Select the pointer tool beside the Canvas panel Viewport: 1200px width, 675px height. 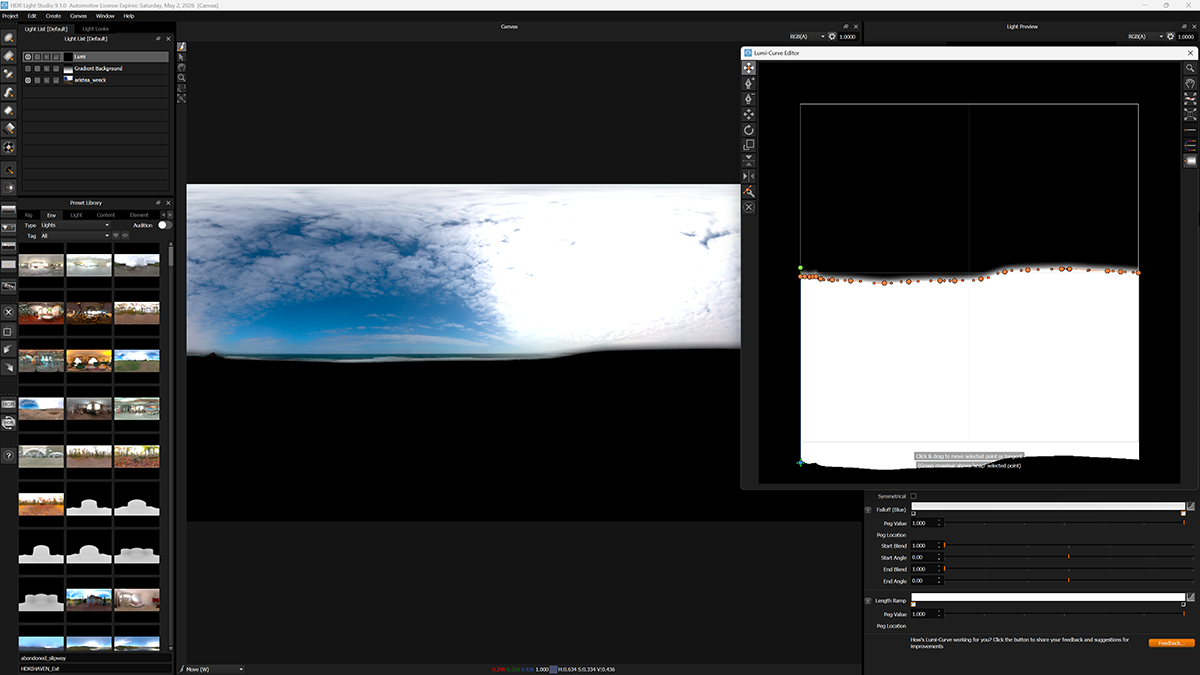click(x=181, y=57)
